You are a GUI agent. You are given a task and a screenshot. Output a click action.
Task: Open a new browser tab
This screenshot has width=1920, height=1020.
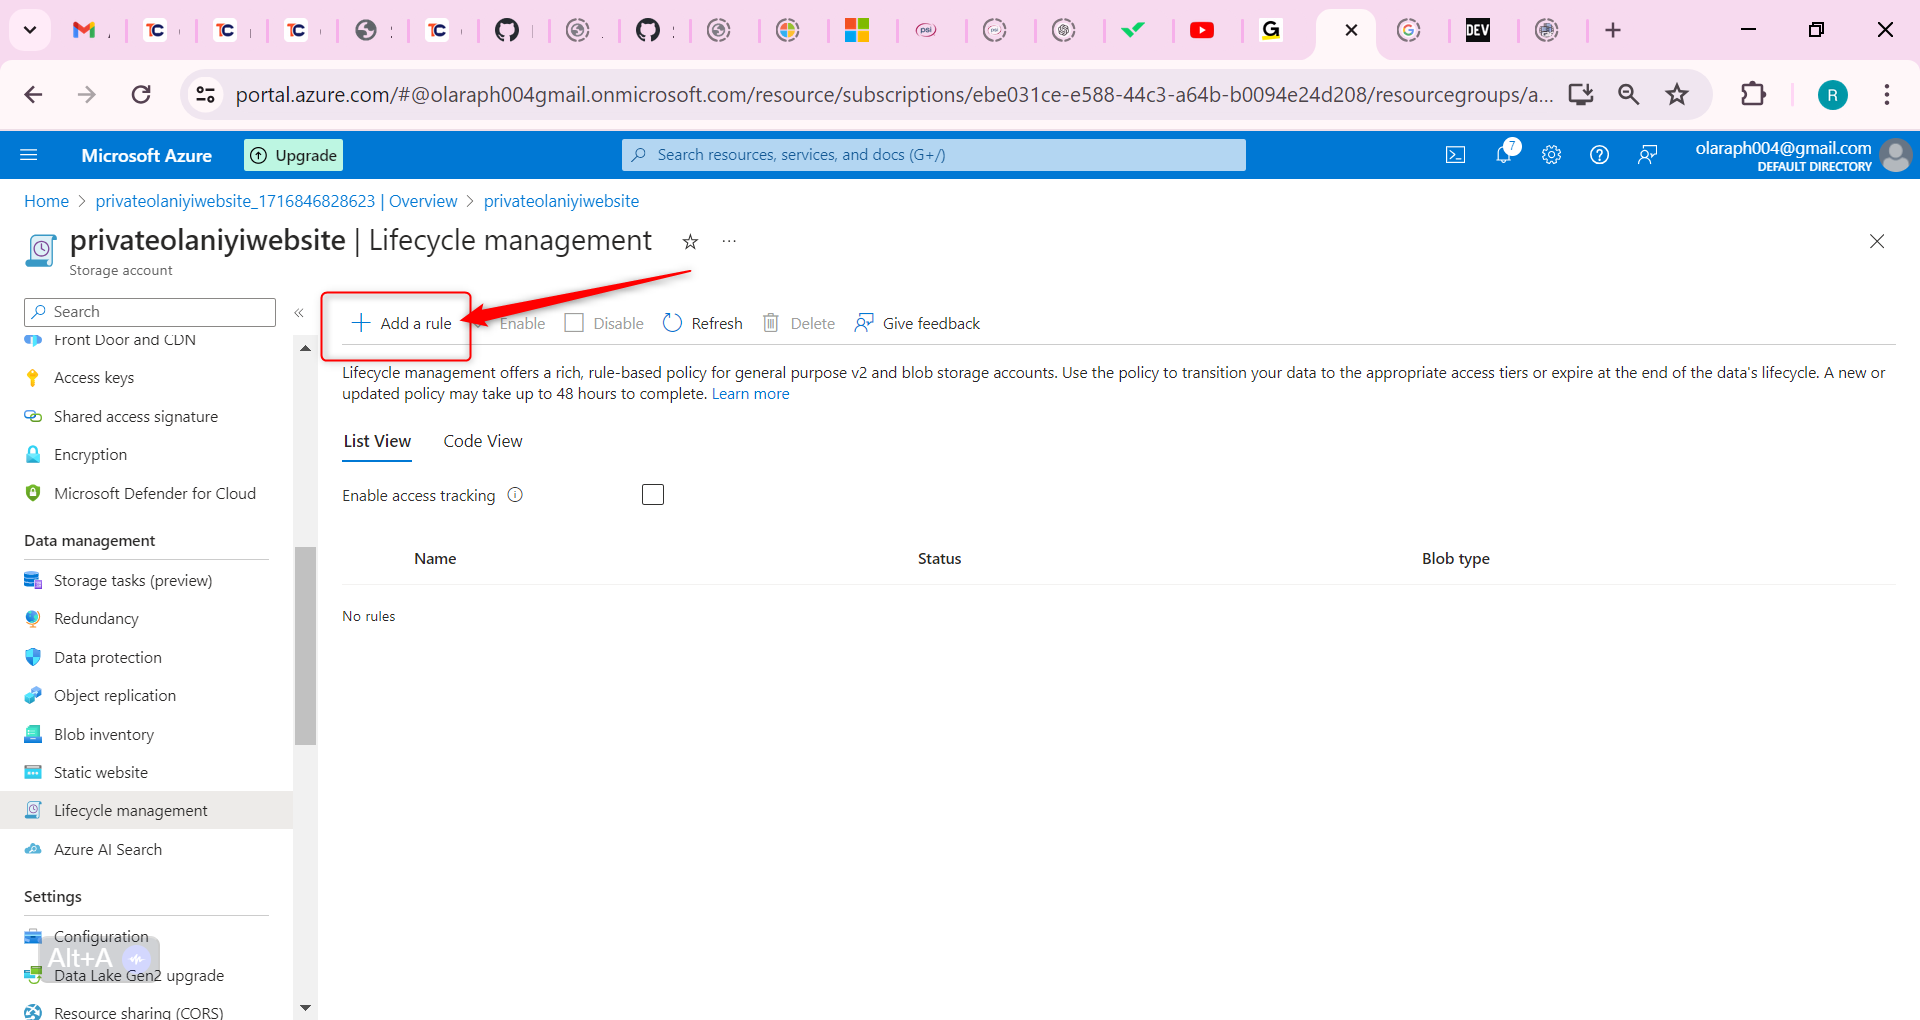(x=1613, y=30)
